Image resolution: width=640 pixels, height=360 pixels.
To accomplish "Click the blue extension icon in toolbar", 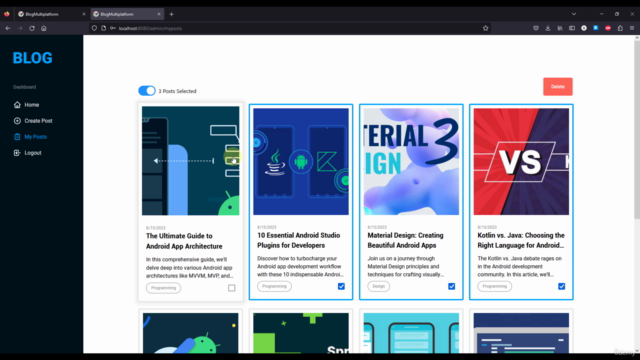I will tap(596, 28).
